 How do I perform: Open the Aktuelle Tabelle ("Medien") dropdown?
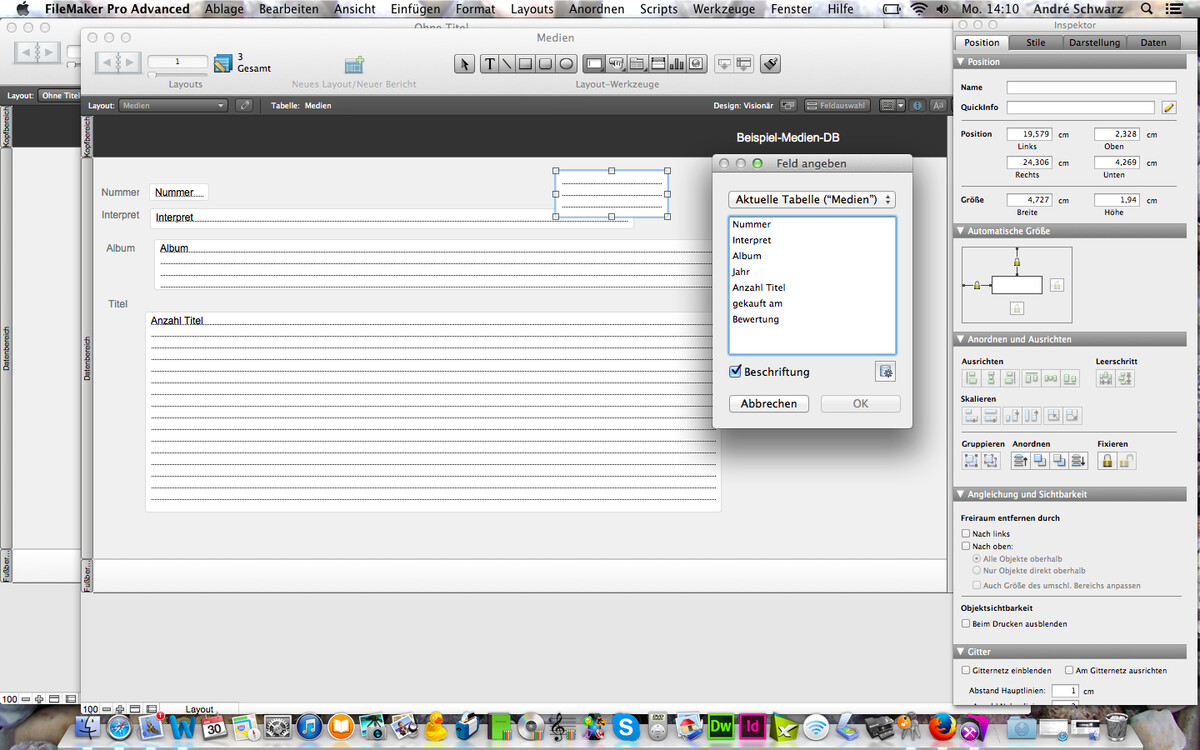[812, 199]
